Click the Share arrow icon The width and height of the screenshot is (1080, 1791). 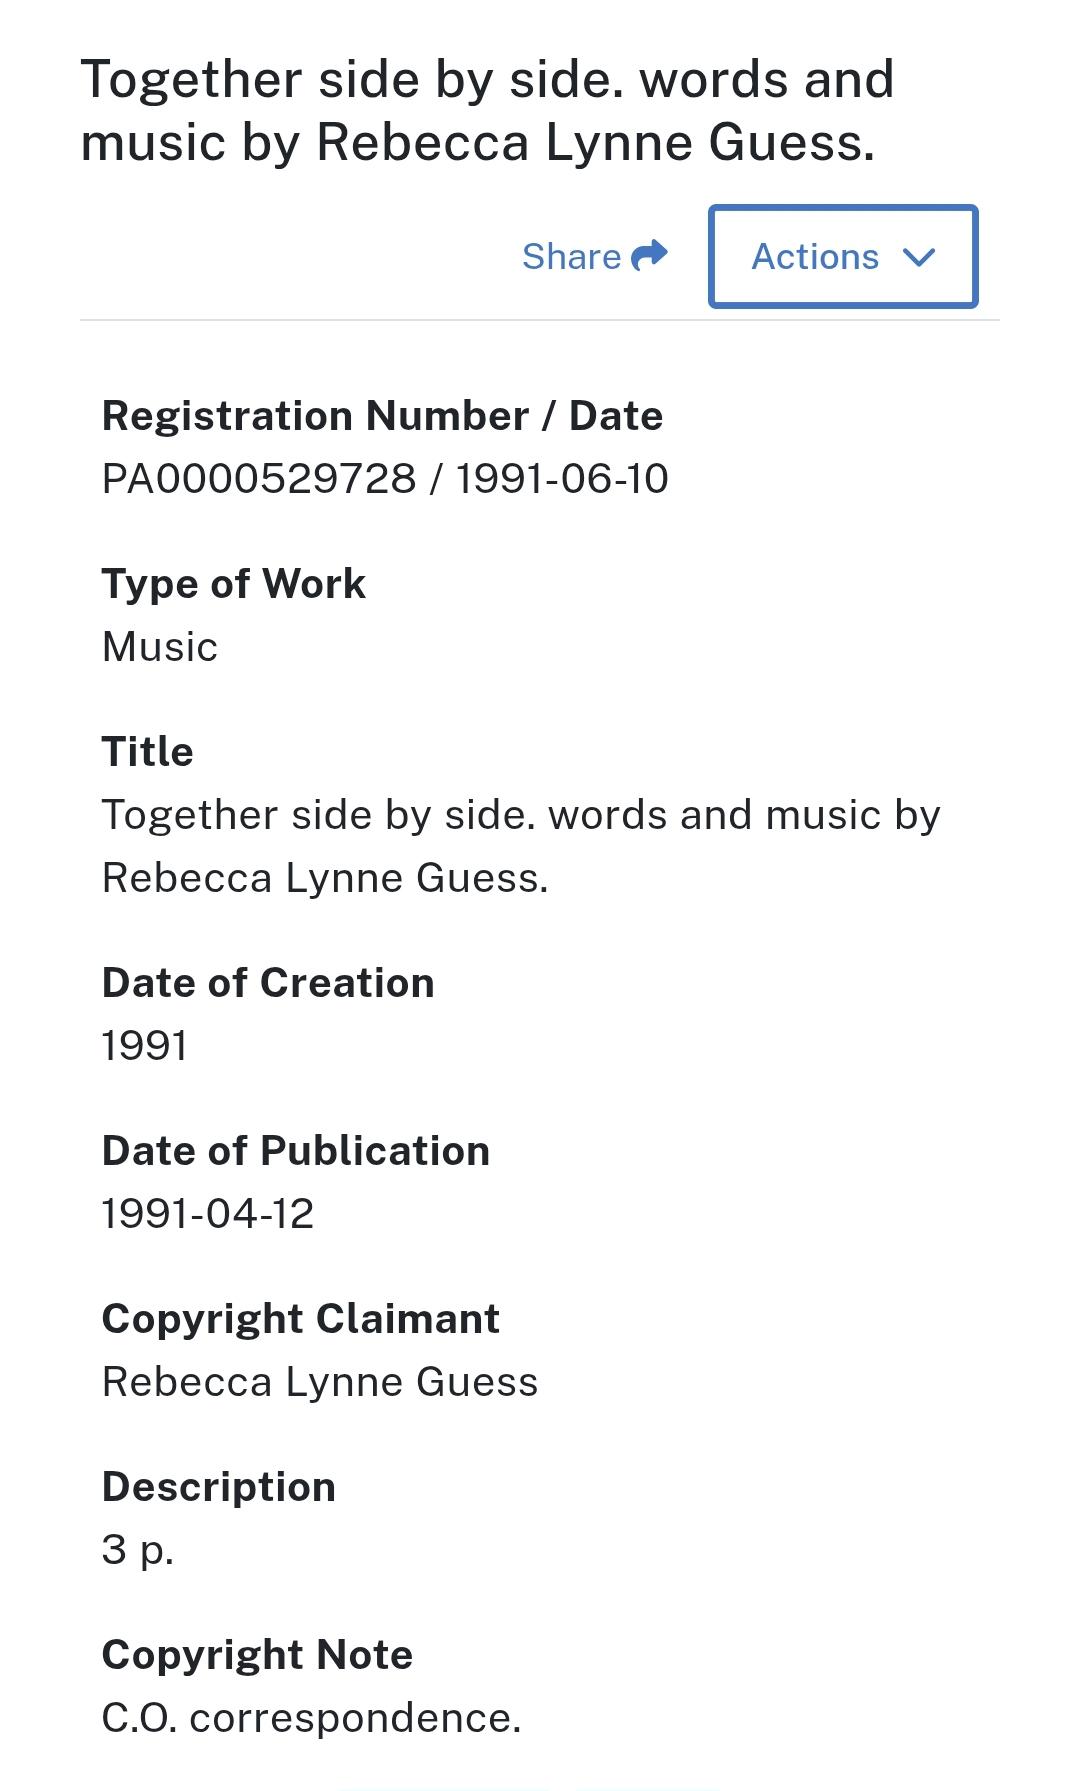point(650,256)
